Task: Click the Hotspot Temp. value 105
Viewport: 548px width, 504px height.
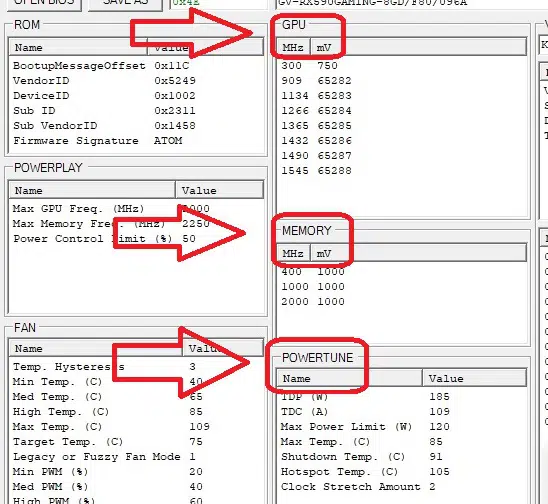Action: pos(440,472)
